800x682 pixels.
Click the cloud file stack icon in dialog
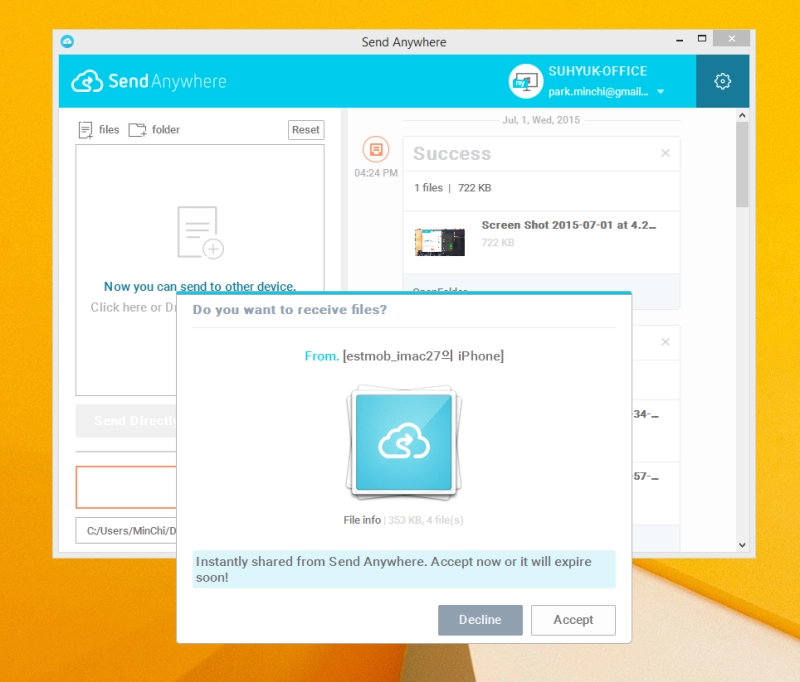[x=404, y=442]
